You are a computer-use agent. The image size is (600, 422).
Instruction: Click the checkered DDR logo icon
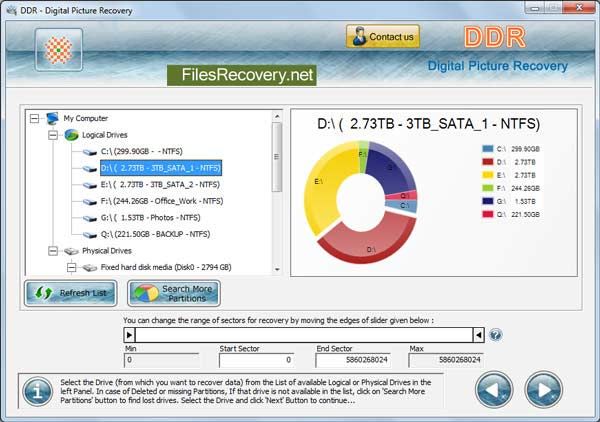tap(59, 50)
